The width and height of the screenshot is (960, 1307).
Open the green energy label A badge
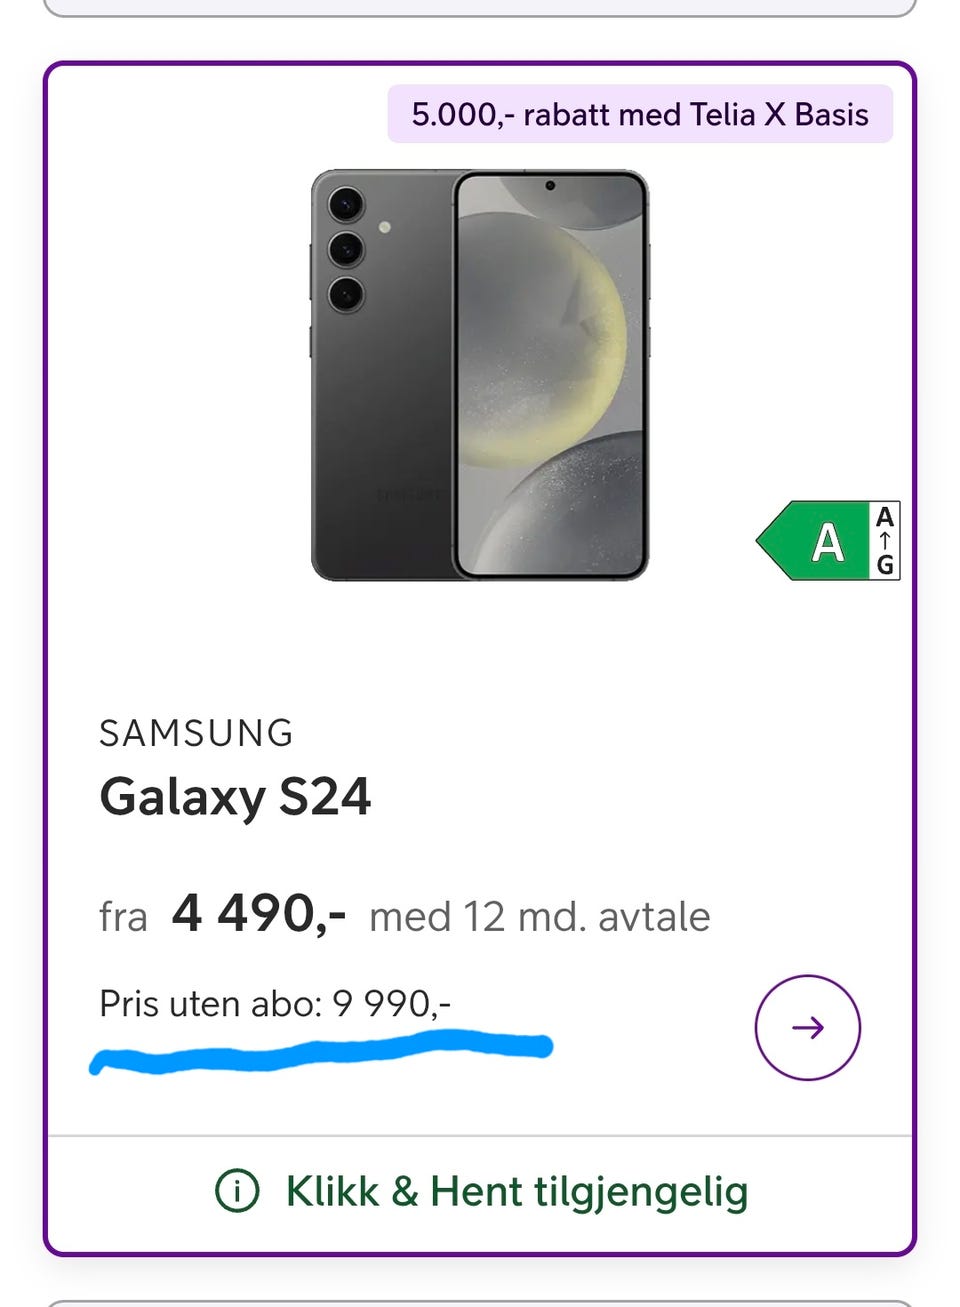(x=815, y=541)
